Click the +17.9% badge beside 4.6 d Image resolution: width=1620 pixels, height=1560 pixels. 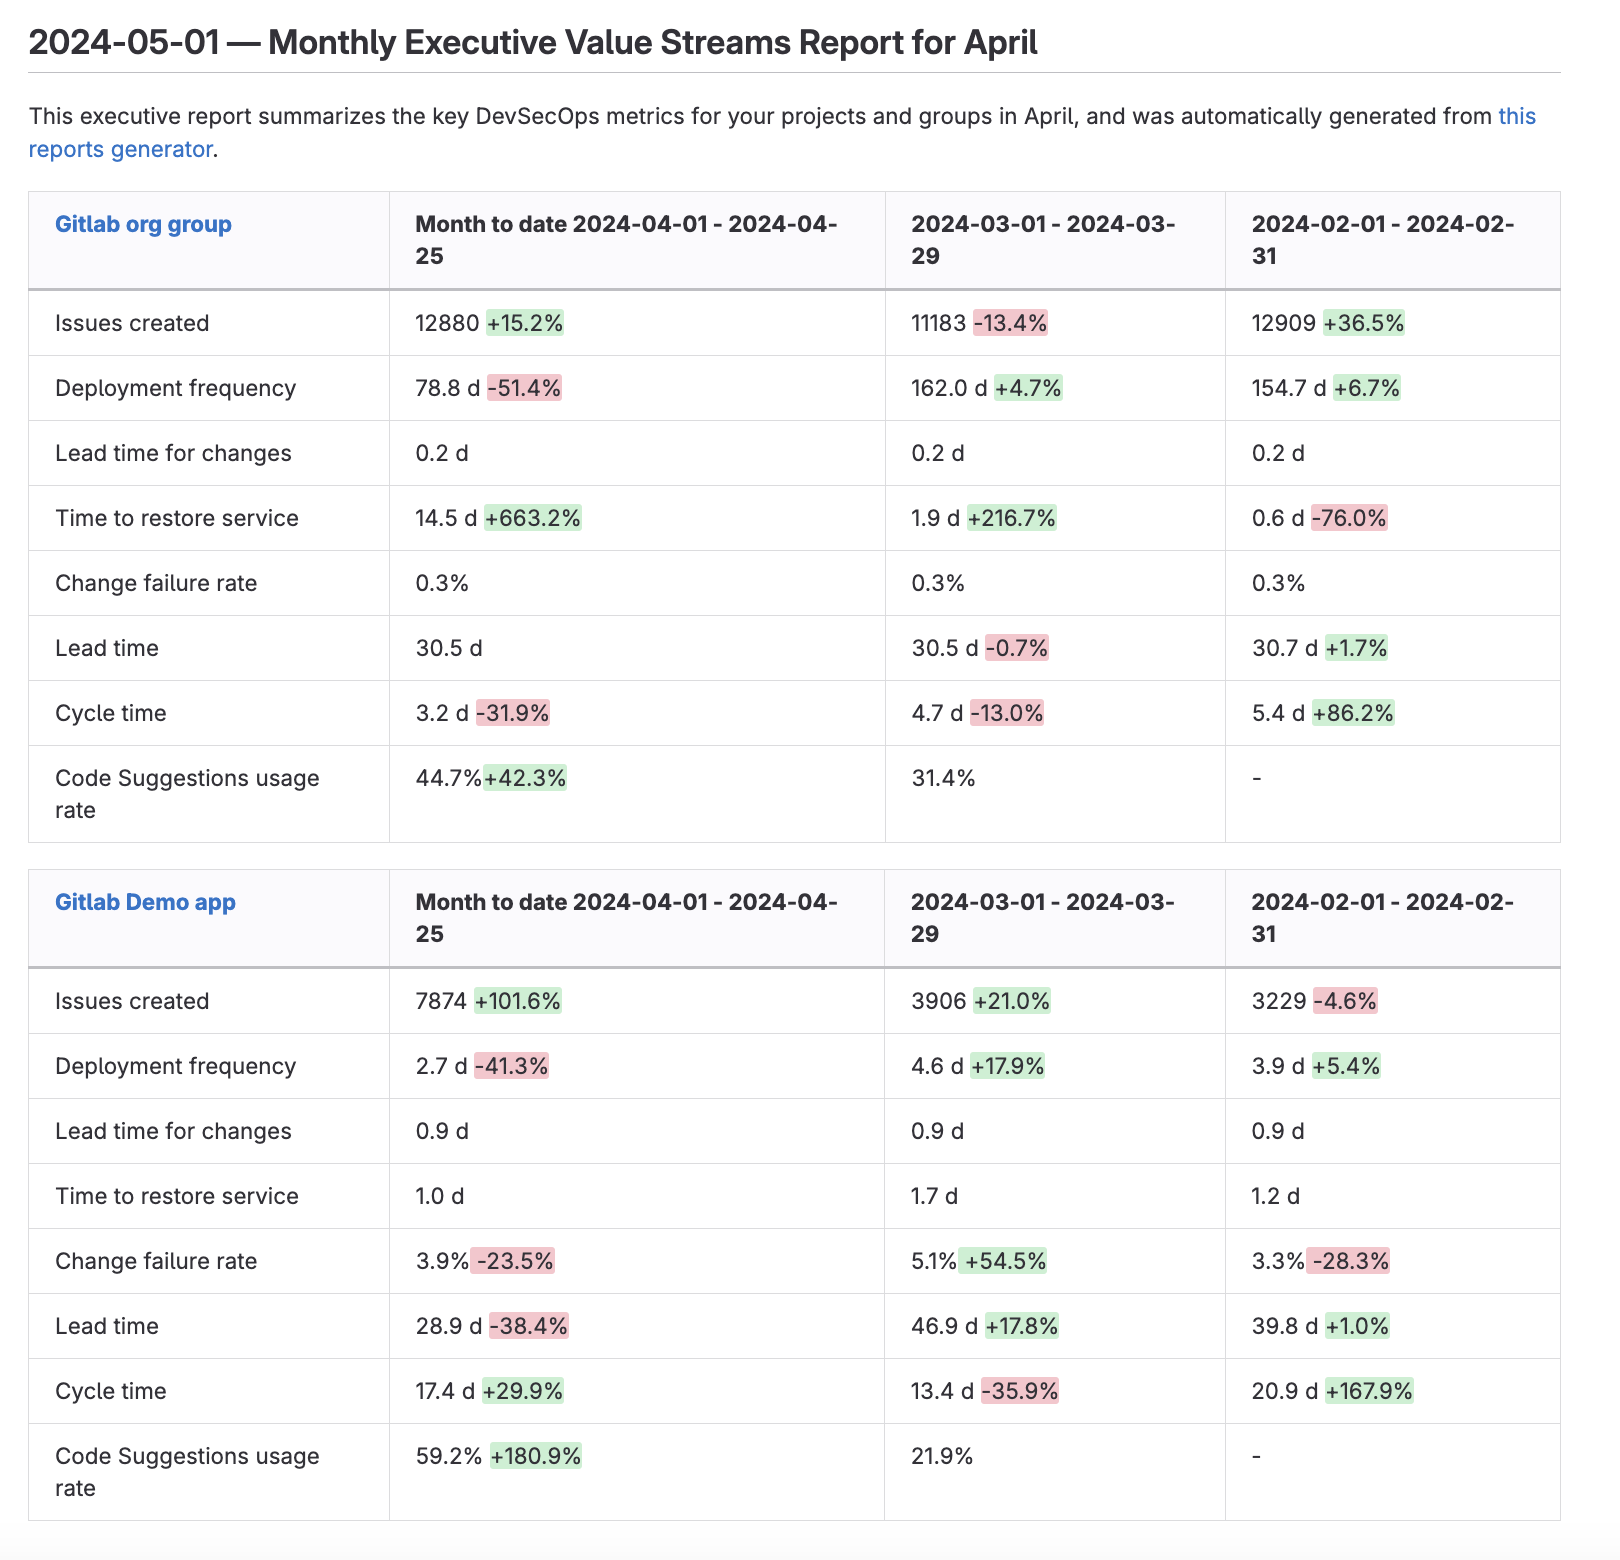click(1008, 1066)
